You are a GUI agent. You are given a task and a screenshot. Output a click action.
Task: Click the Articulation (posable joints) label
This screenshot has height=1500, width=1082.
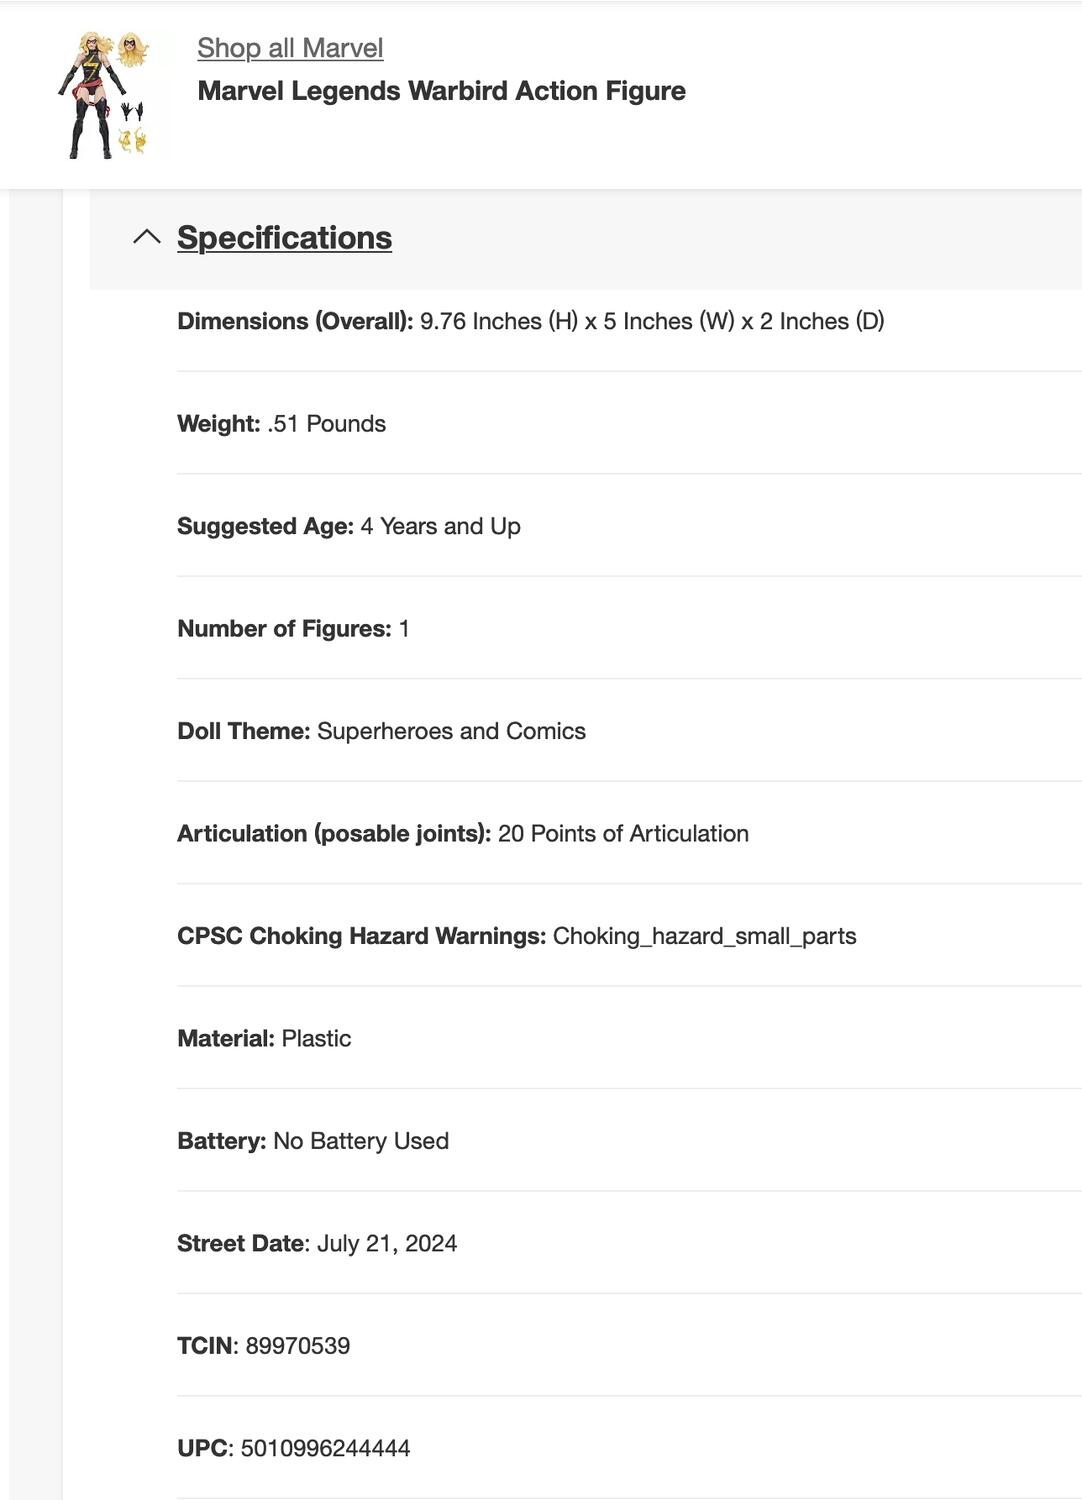334,834
